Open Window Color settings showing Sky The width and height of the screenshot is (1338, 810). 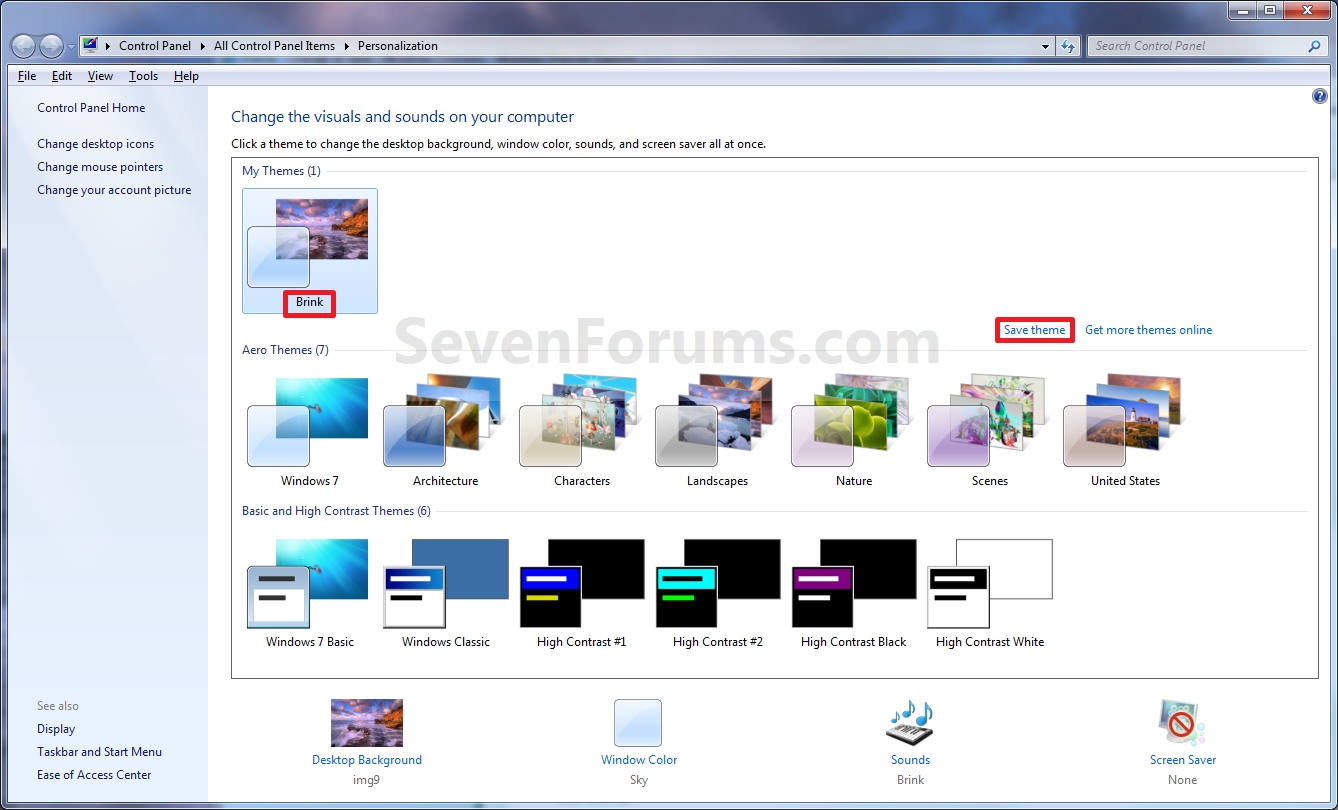[638, 722]
